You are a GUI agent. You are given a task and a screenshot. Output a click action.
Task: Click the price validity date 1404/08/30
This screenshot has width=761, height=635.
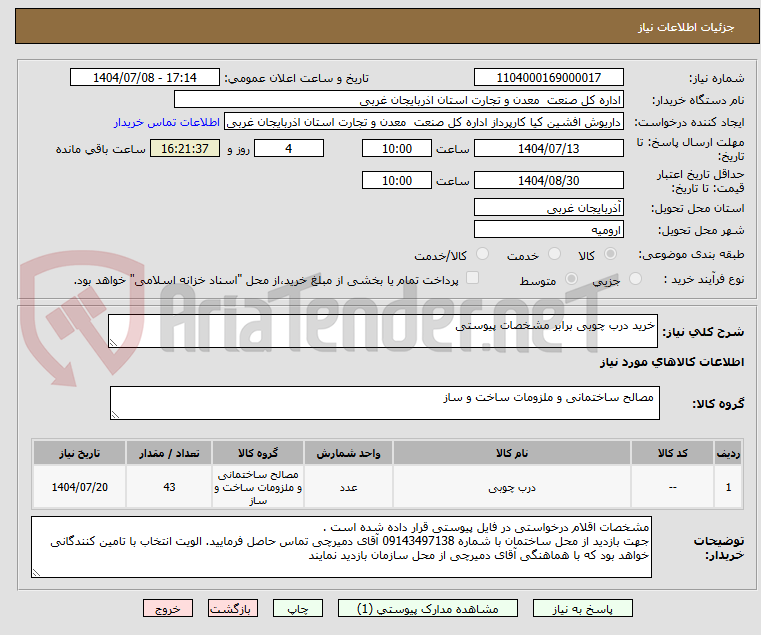pyautogui.click(x=548, y=181)
